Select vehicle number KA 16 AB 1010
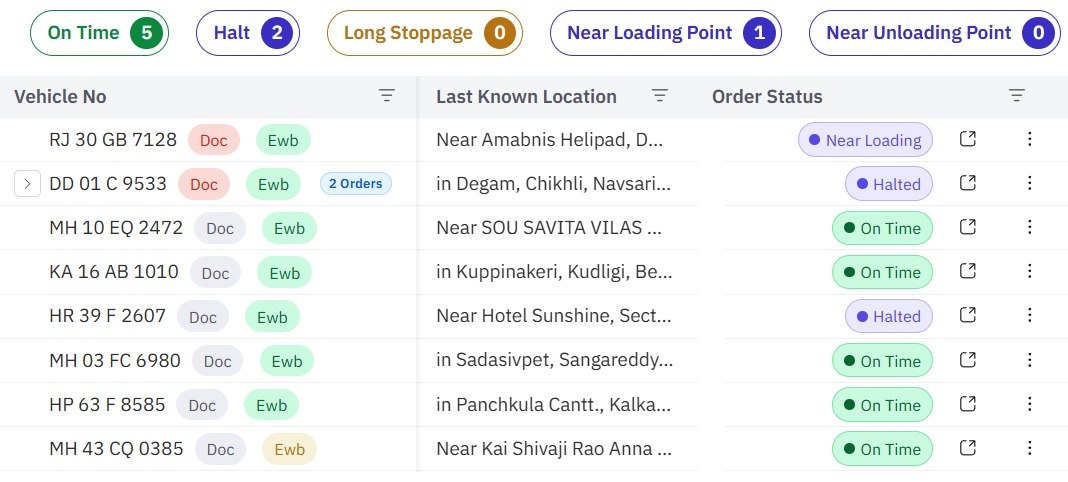Image resolution: width=1068 pixels, height=482 pixels. tap(114, 272)
